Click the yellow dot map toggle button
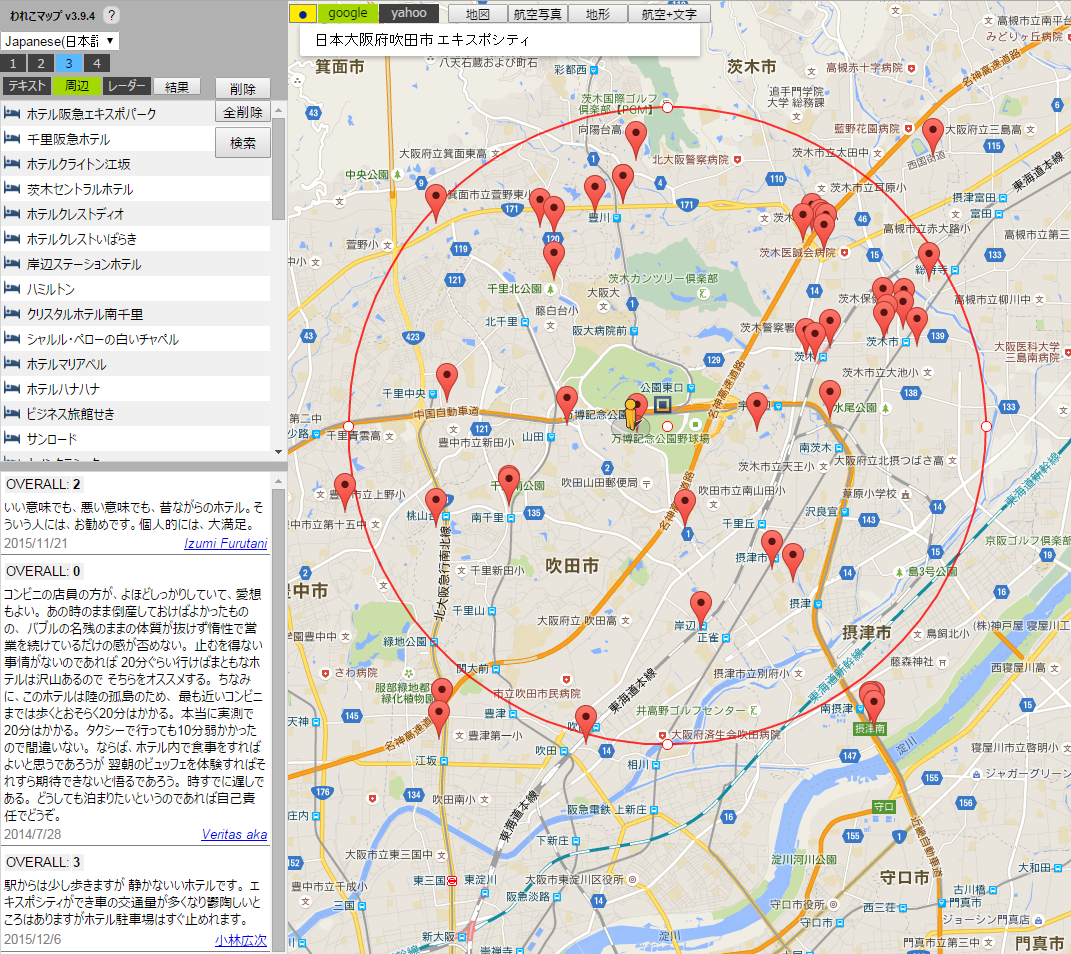Screen dimensions: 1071x954 [x=303, y=14]
